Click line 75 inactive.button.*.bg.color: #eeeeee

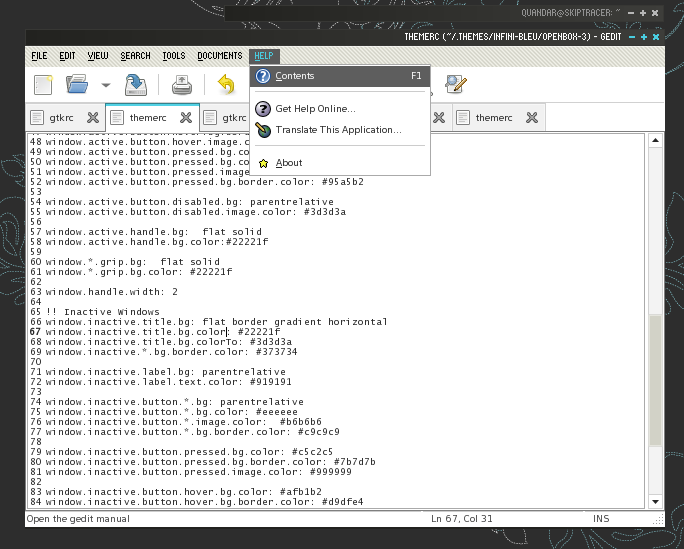click(x=171, y=413)
